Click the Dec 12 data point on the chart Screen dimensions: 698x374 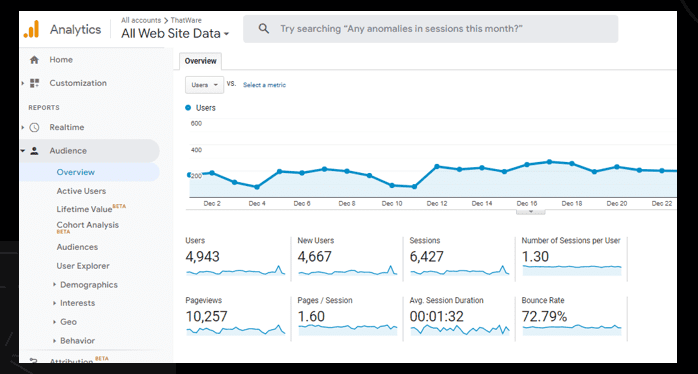pos(437,167)
